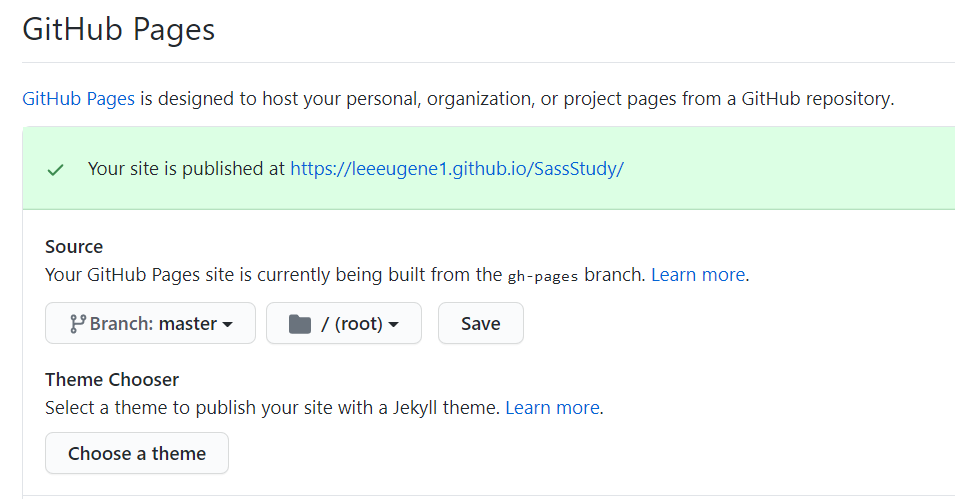
Task: Open the GitHub Pages documentation link
Action: coord(79,99)
